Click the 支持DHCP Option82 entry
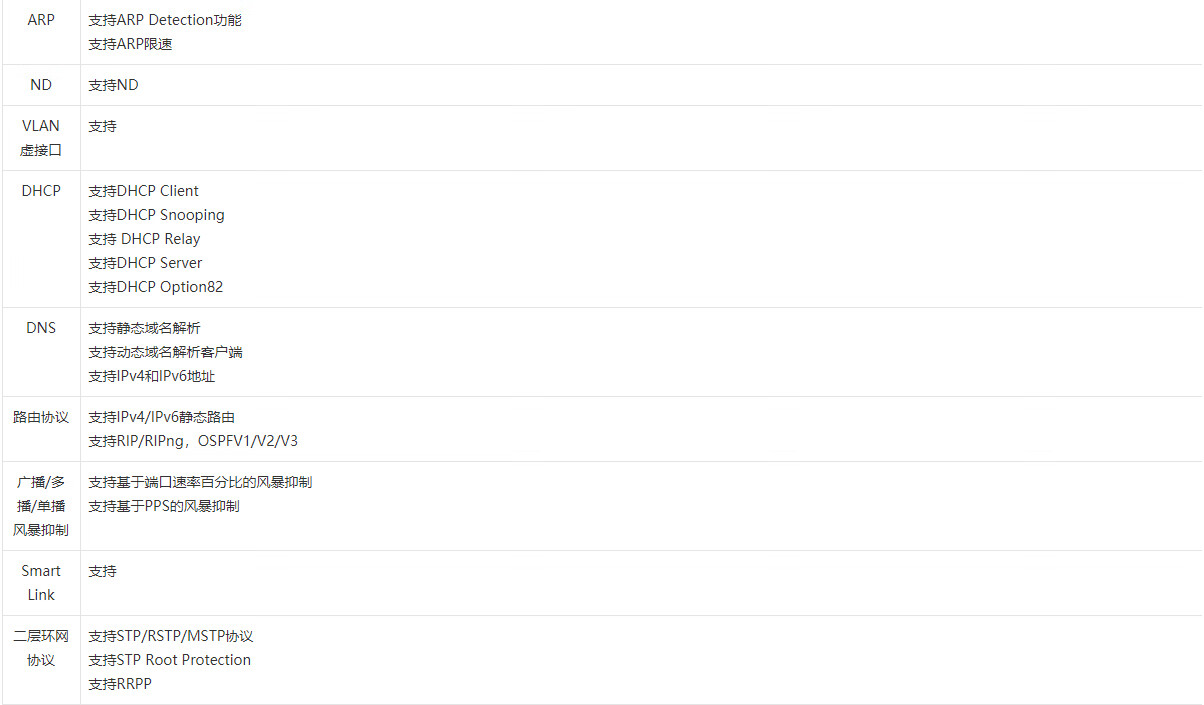Screen dimensions: 1204x705 [x=155, y=287]
